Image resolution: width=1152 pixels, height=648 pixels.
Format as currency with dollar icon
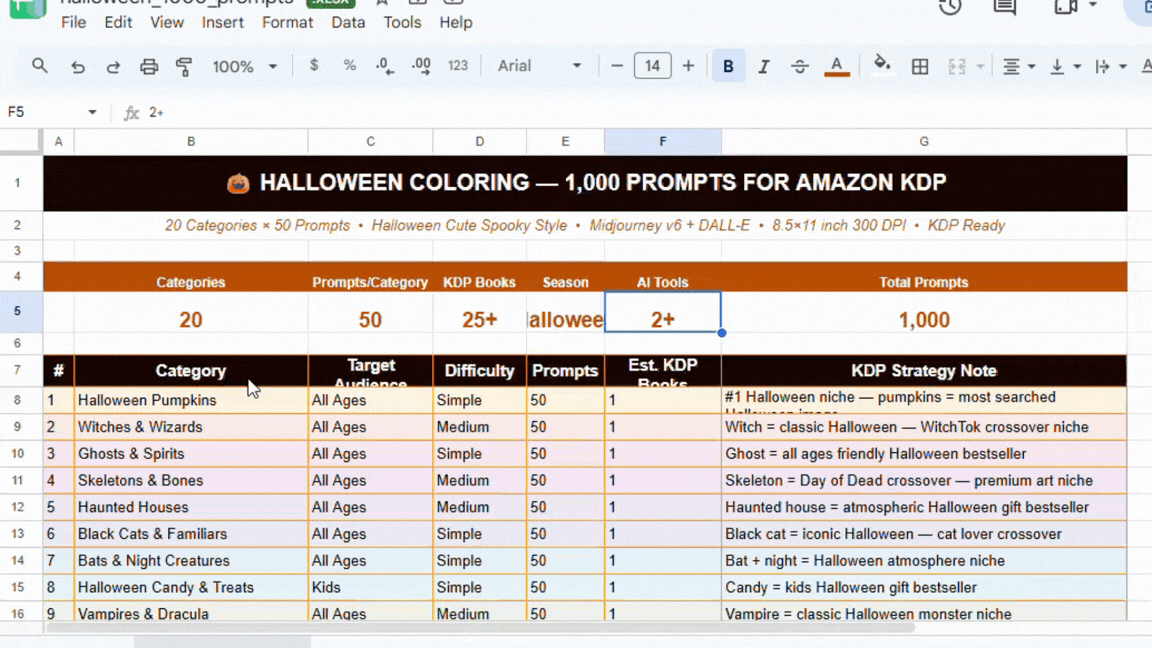tap(314, 65)
